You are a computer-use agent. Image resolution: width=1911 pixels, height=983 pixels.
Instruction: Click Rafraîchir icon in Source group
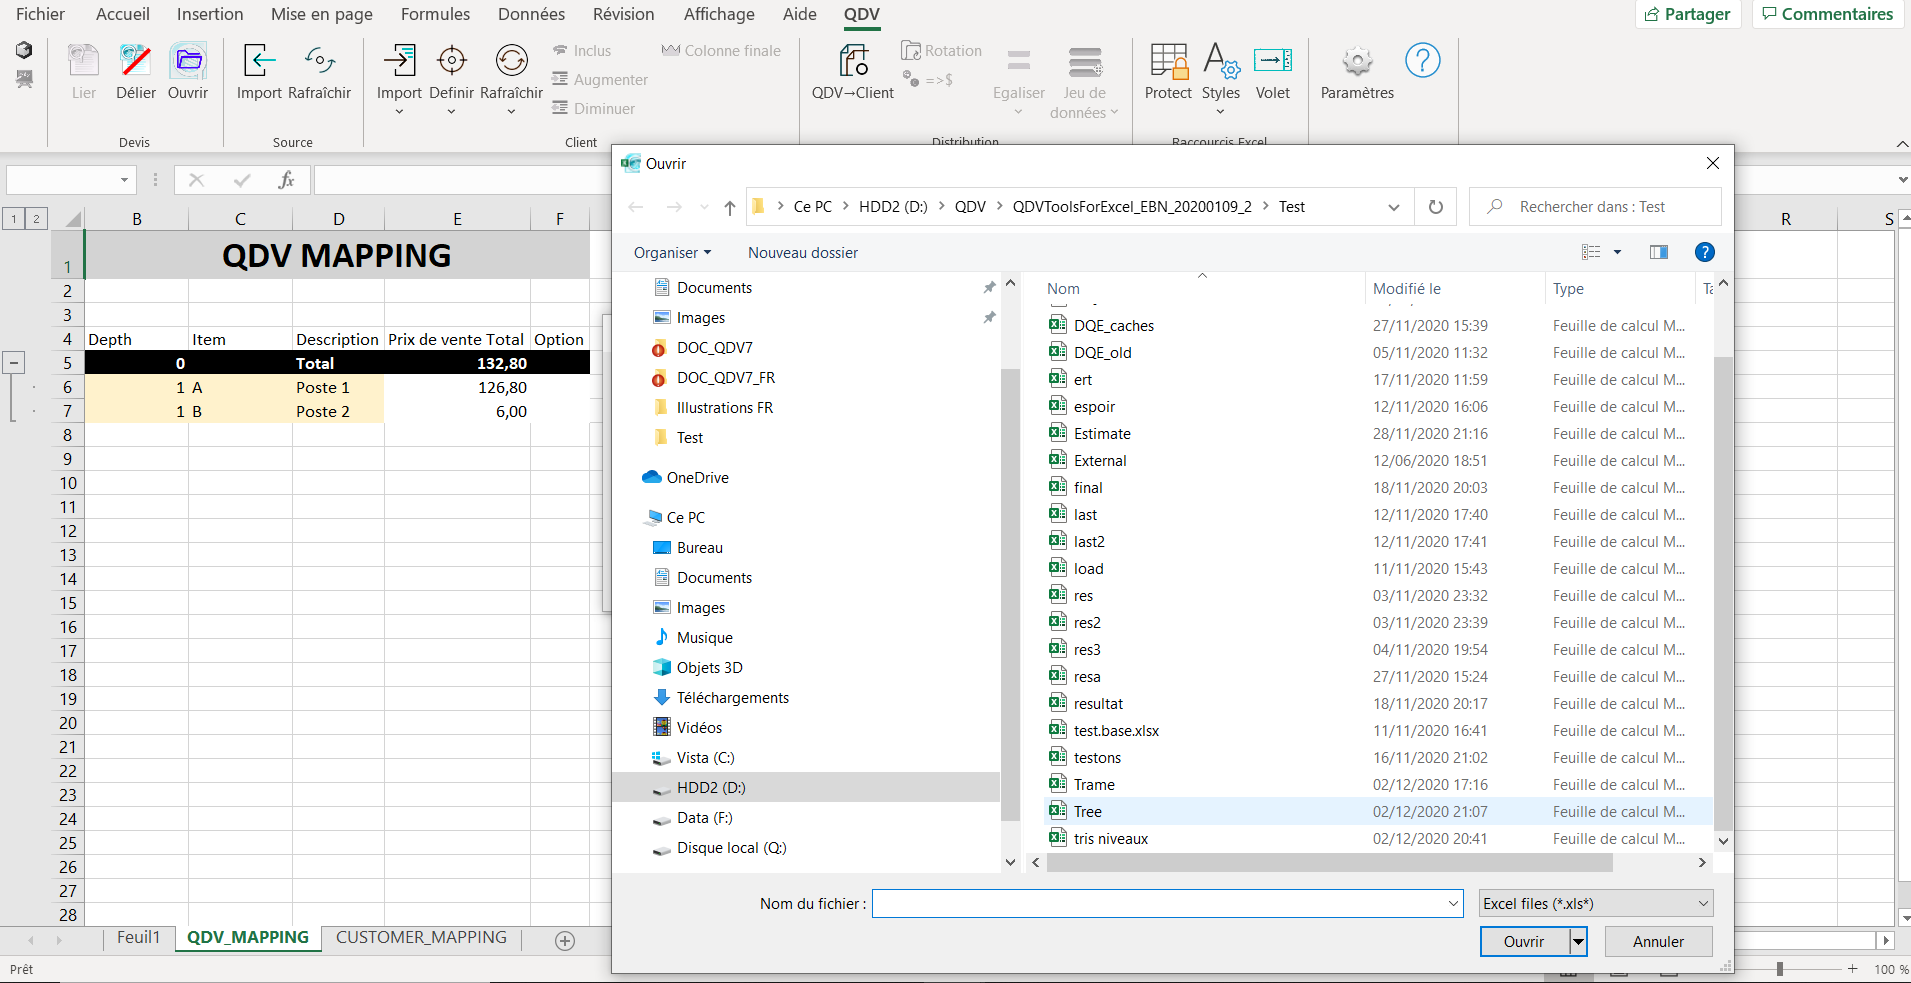(320, 62)
